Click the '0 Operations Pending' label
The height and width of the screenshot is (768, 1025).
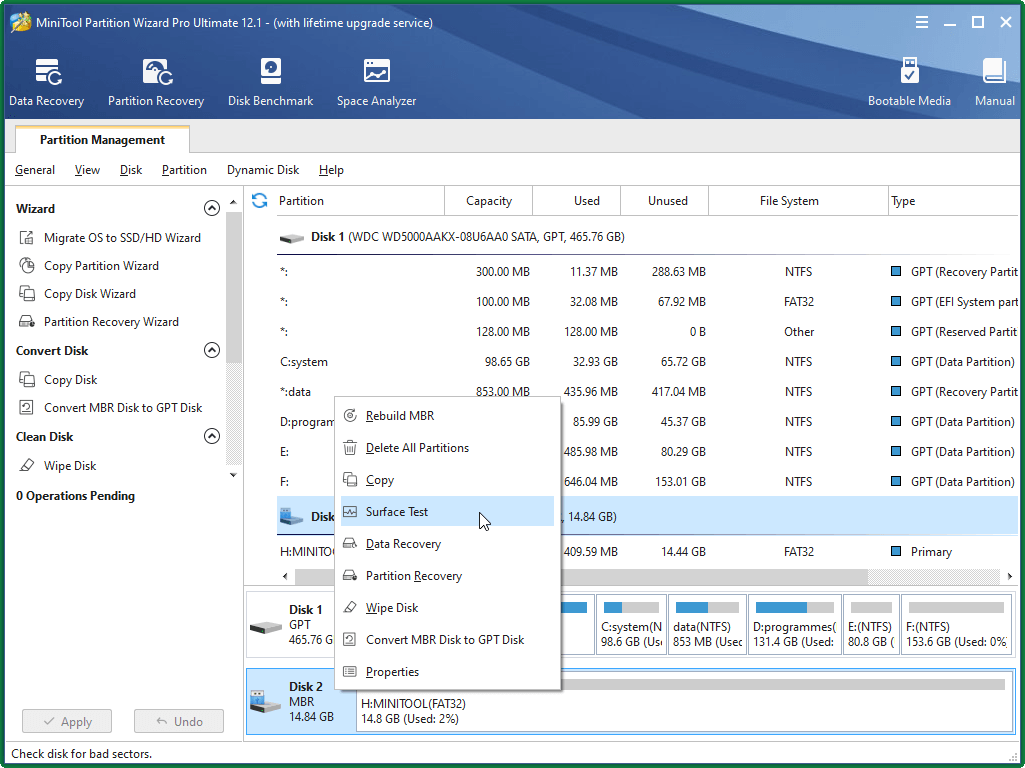pyautogui.click(x=75, y=495)
